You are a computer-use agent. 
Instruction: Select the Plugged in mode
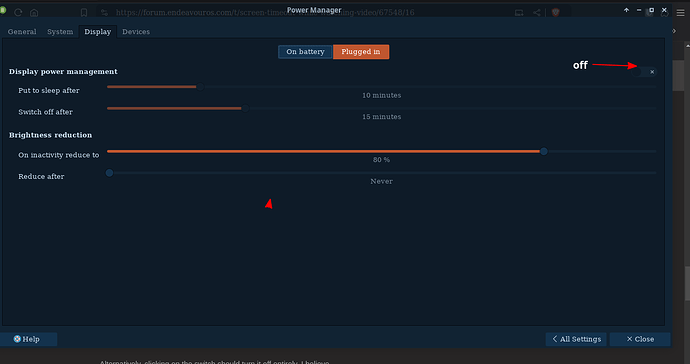pyautogui.click(x=361, y=51)
